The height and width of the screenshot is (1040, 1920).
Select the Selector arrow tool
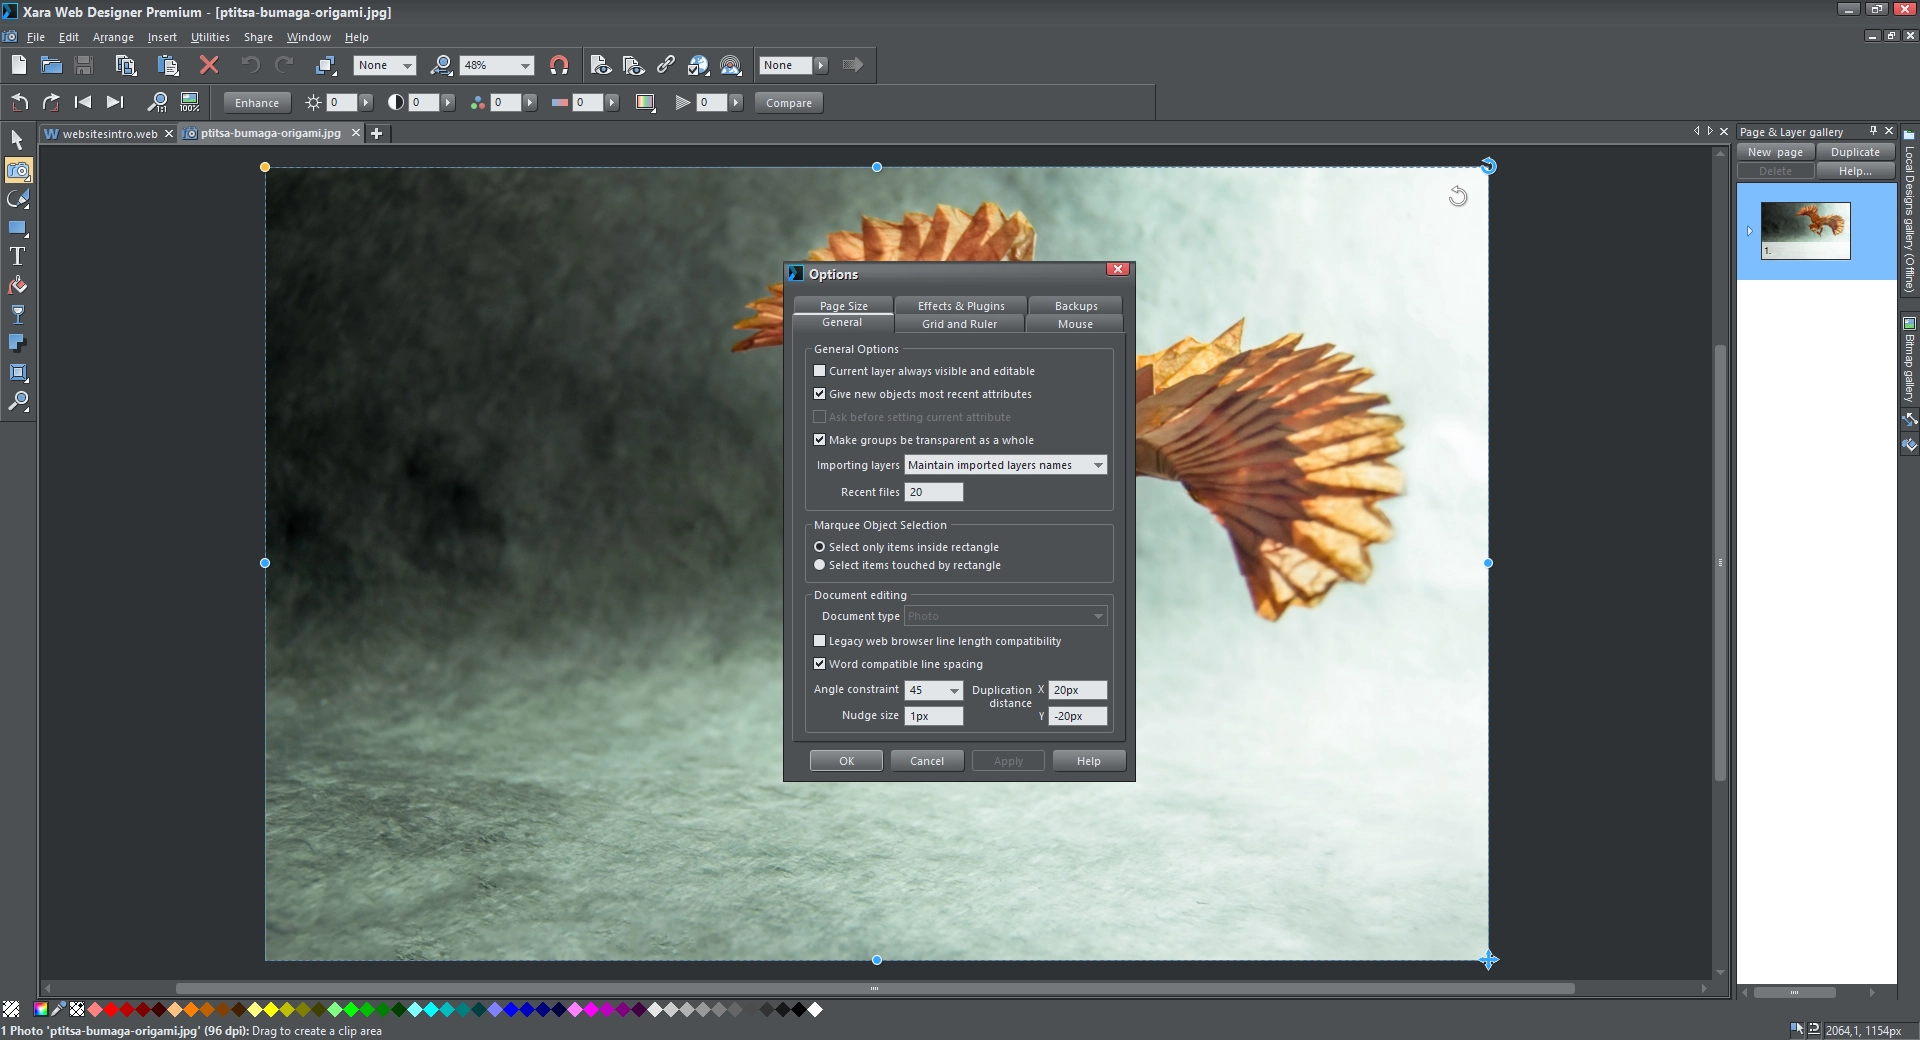coord(17,140)
